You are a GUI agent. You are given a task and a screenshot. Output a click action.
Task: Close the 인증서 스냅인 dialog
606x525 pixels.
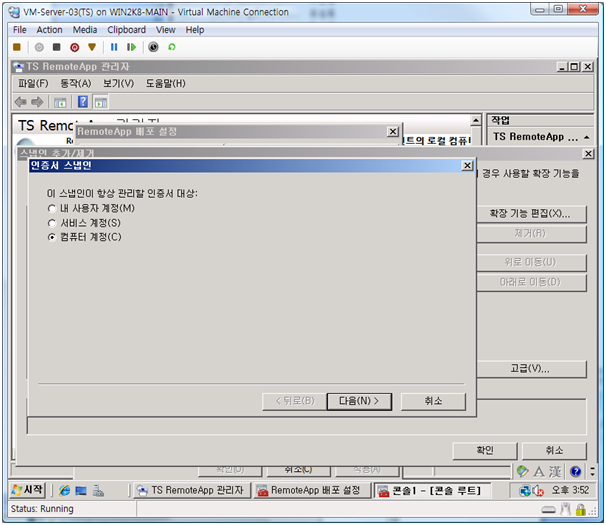click(467, 166)
